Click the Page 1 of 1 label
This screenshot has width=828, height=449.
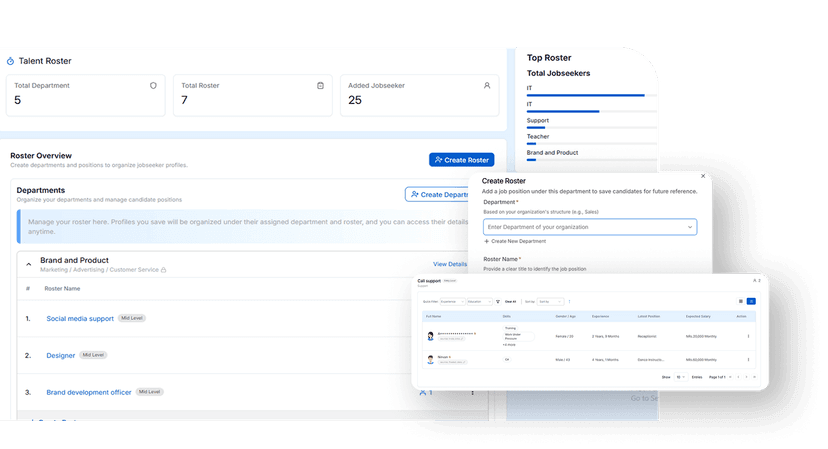717,377
